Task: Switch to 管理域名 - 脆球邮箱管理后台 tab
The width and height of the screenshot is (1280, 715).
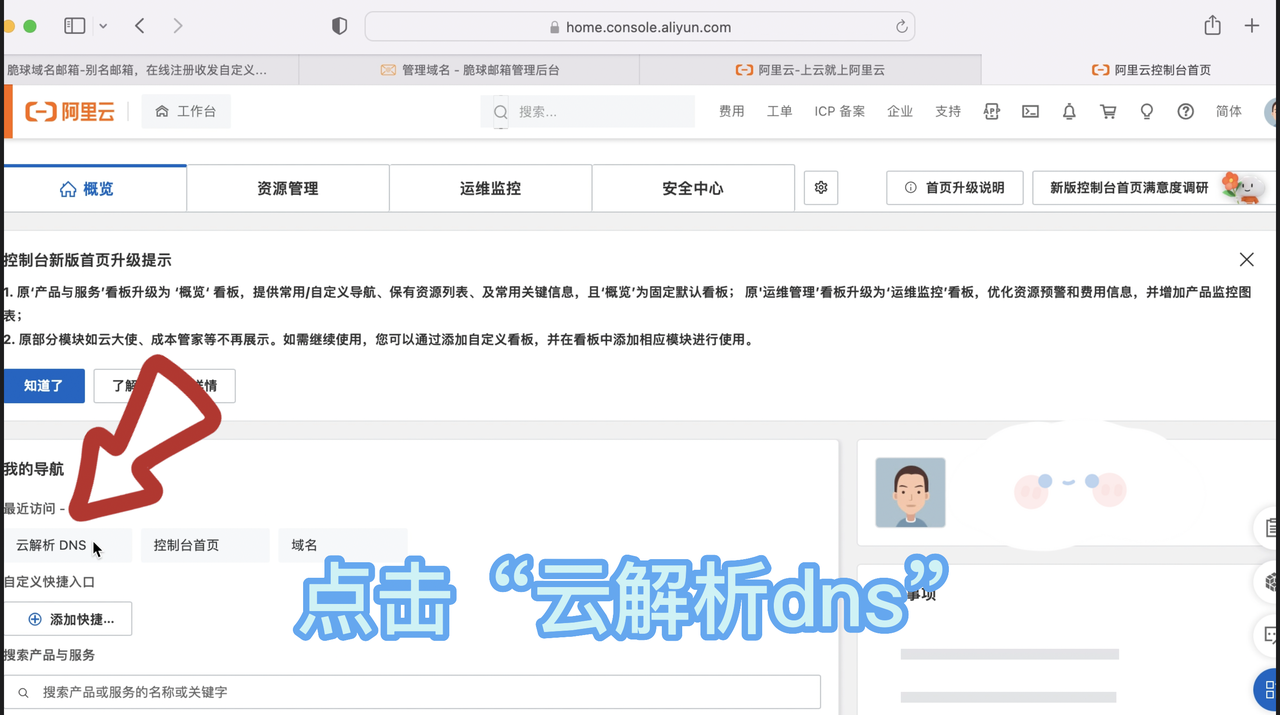Action: click(x=469, y=70)
